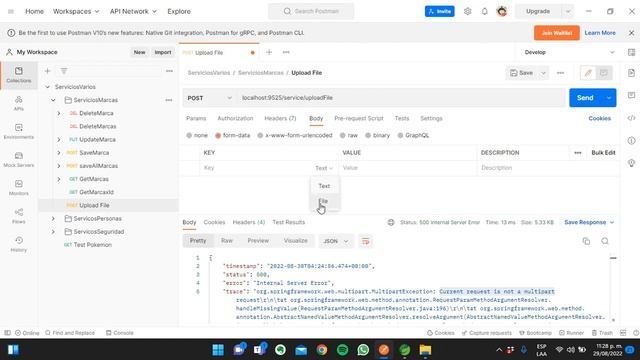Click the network globe icon beside status

point(391,222)
